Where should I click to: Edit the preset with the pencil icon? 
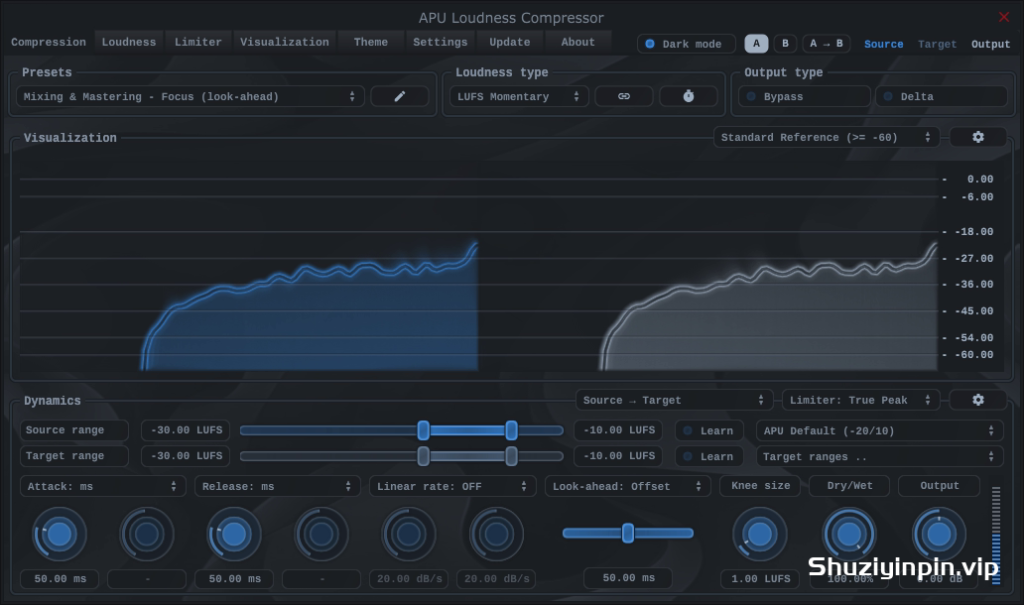(x=400, y=96)
